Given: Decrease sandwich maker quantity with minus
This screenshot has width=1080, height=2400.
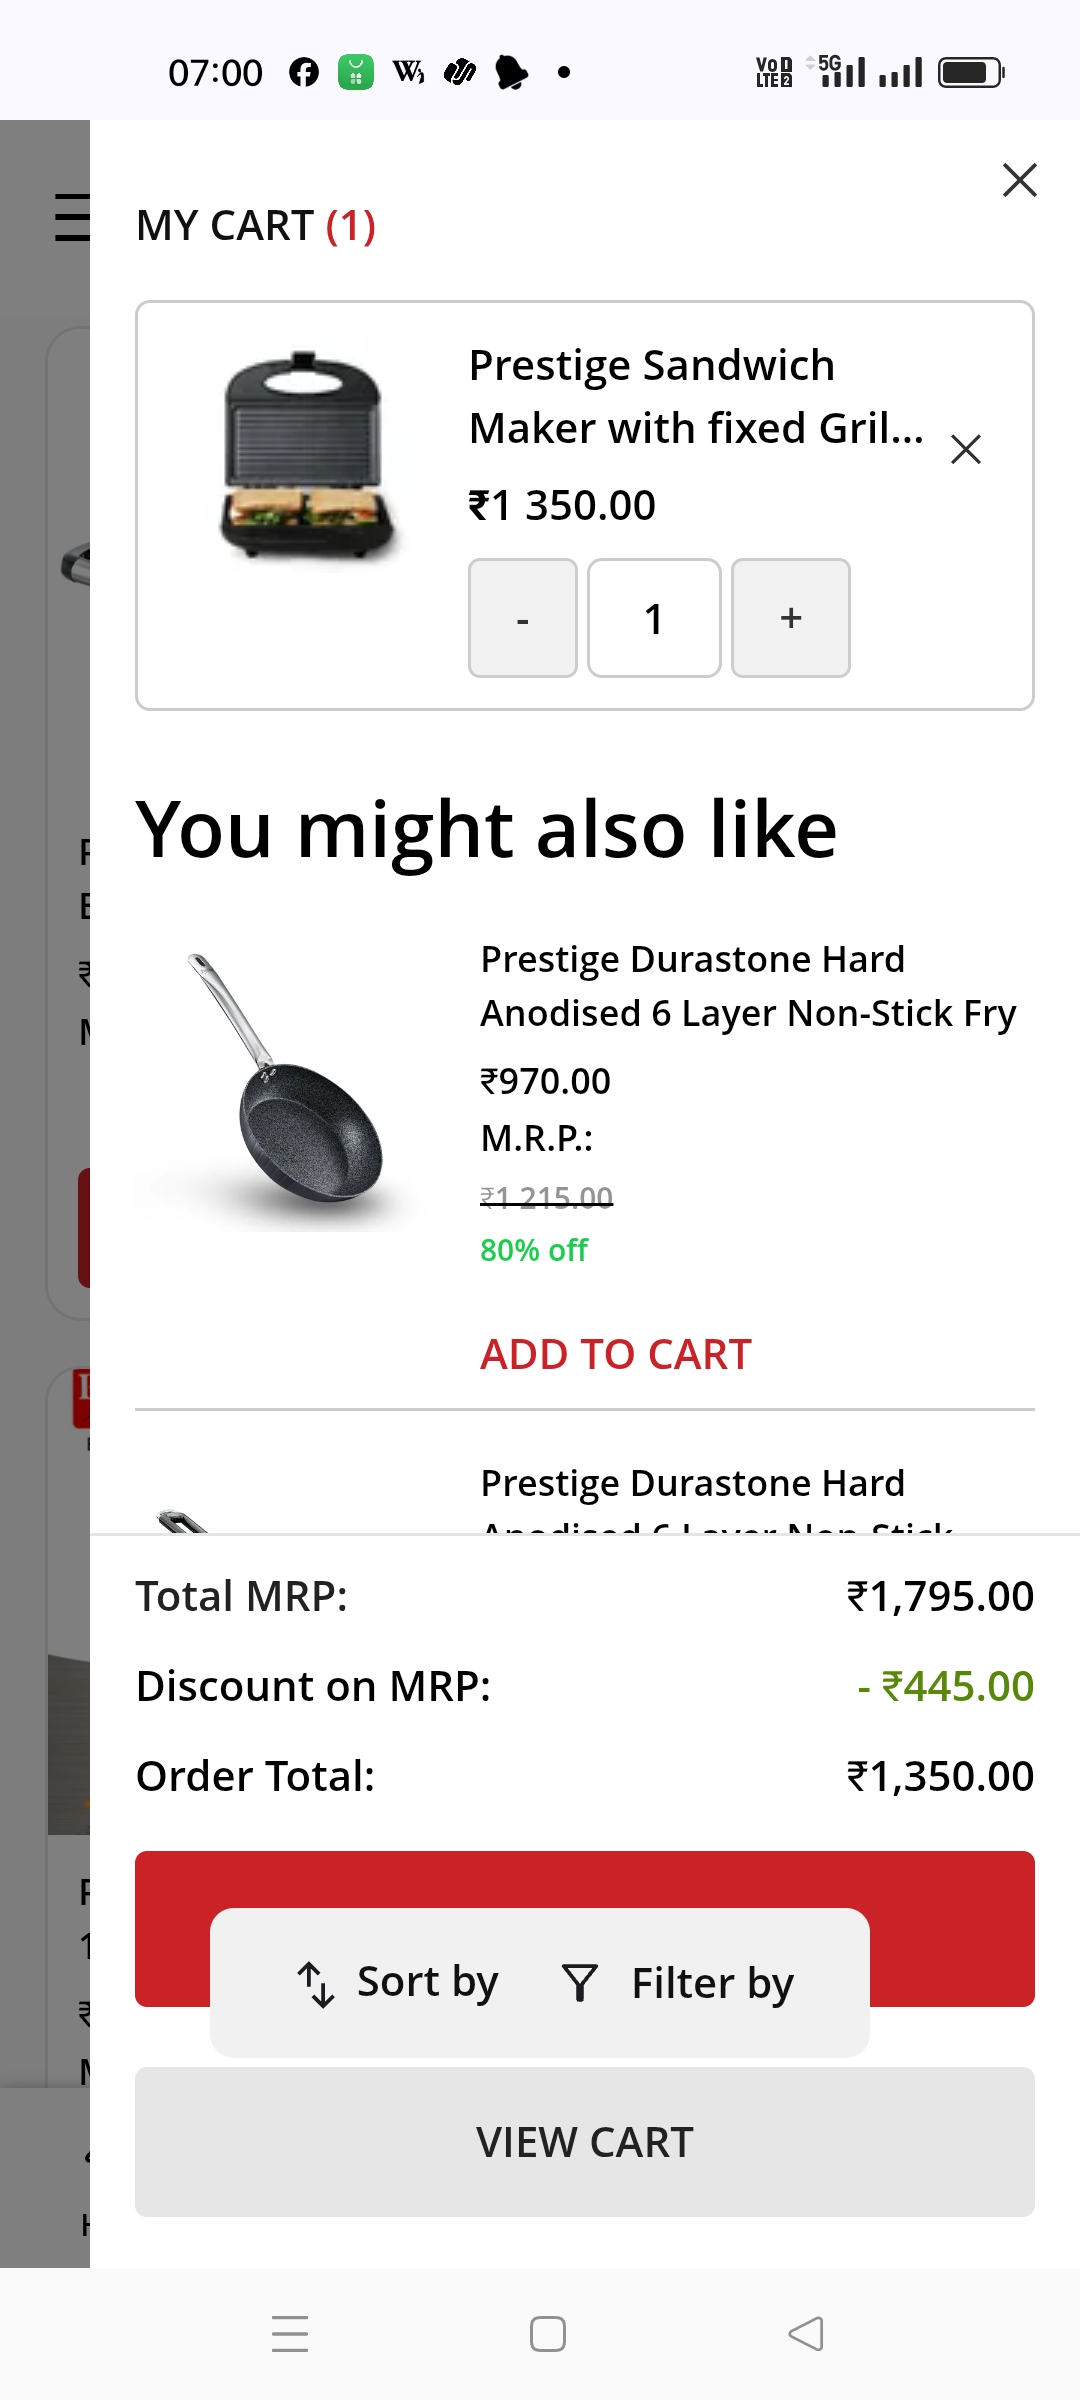Looking at the screenshot, I should pyautogui.click(x=522, y=618).
